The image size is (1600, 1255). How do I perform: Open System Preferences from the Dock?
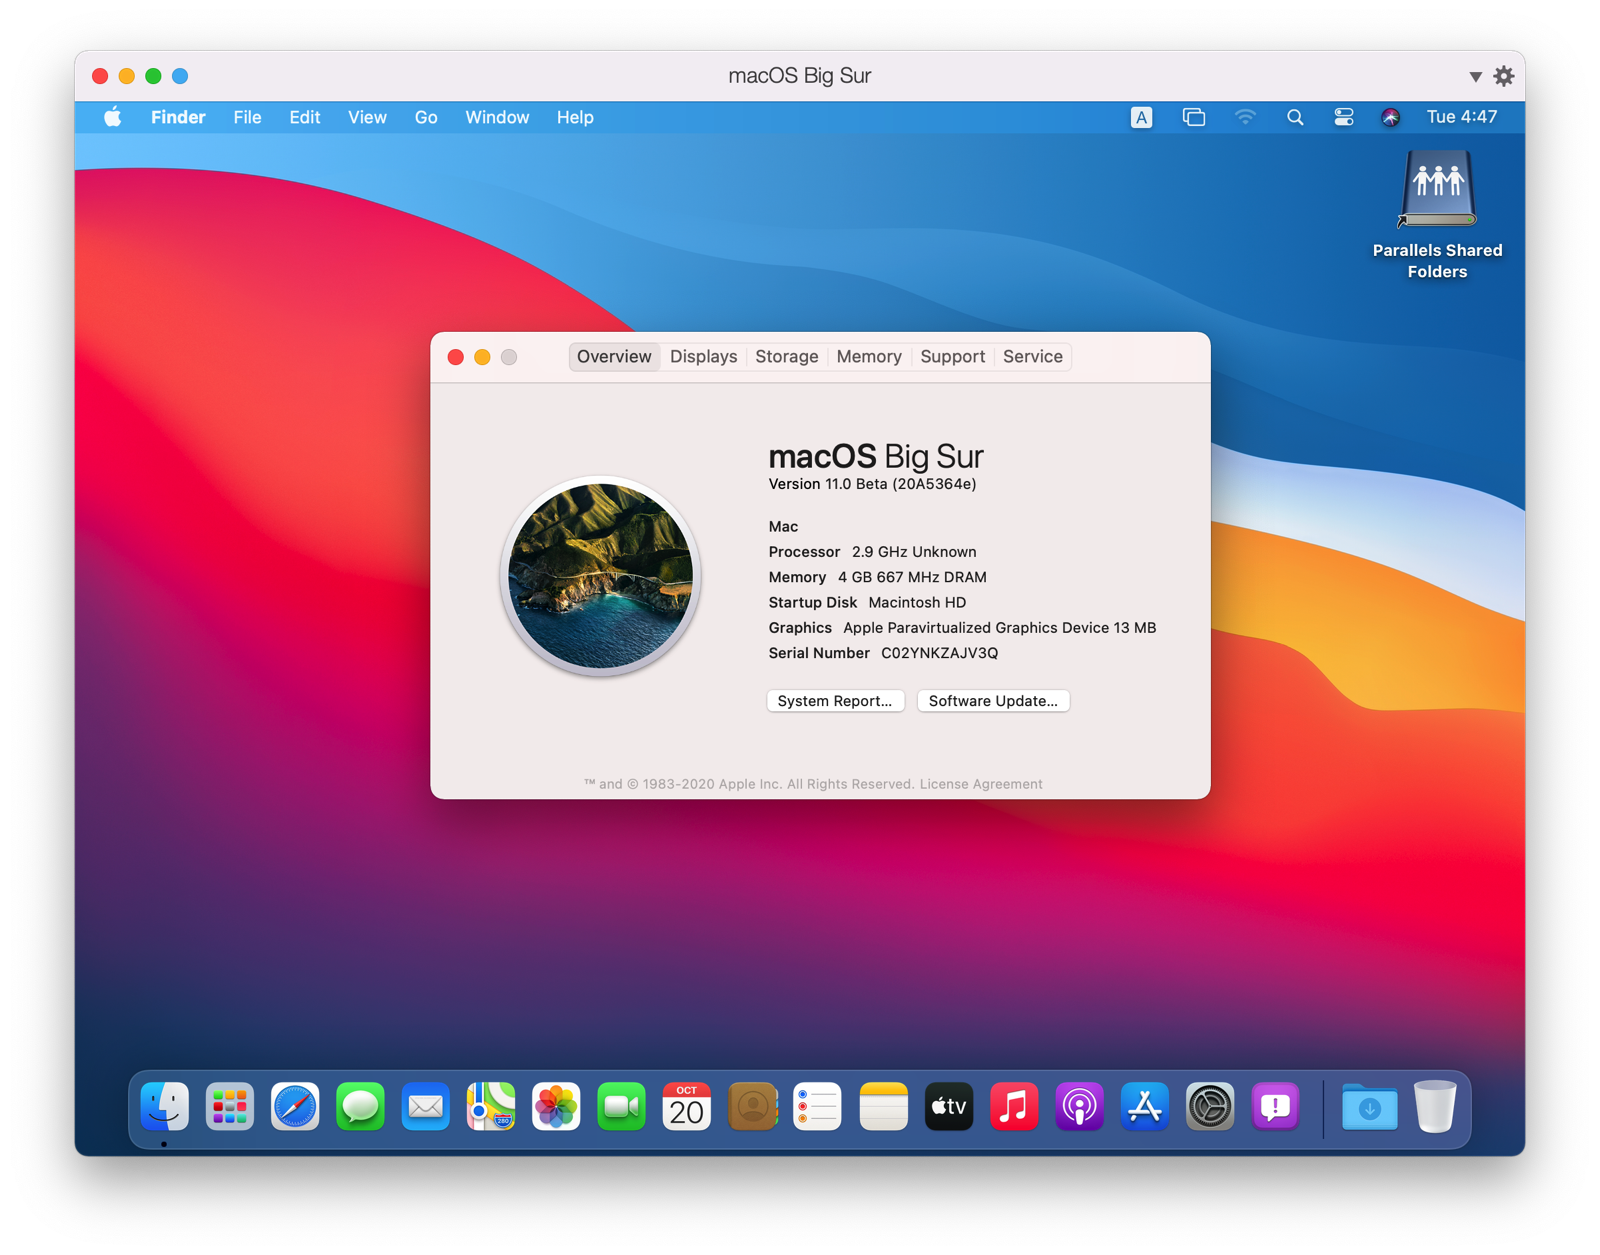point(1210,1106)
